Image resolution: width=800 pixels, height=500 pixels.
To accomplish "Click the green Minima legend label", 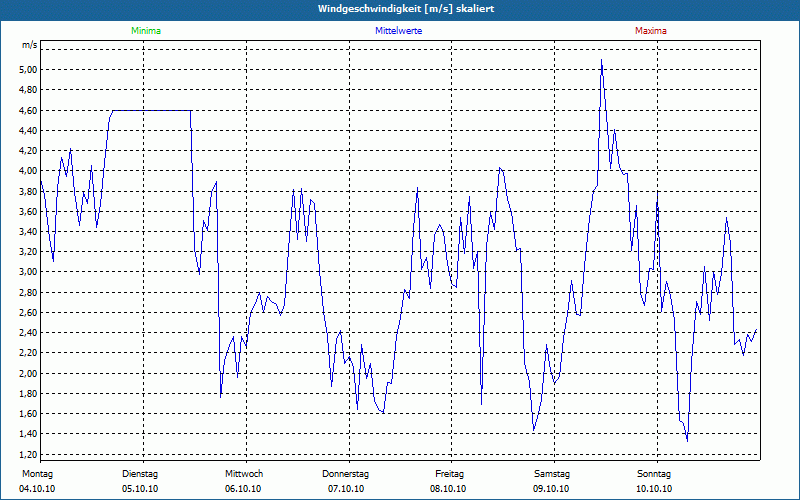I will coord(146,31).
